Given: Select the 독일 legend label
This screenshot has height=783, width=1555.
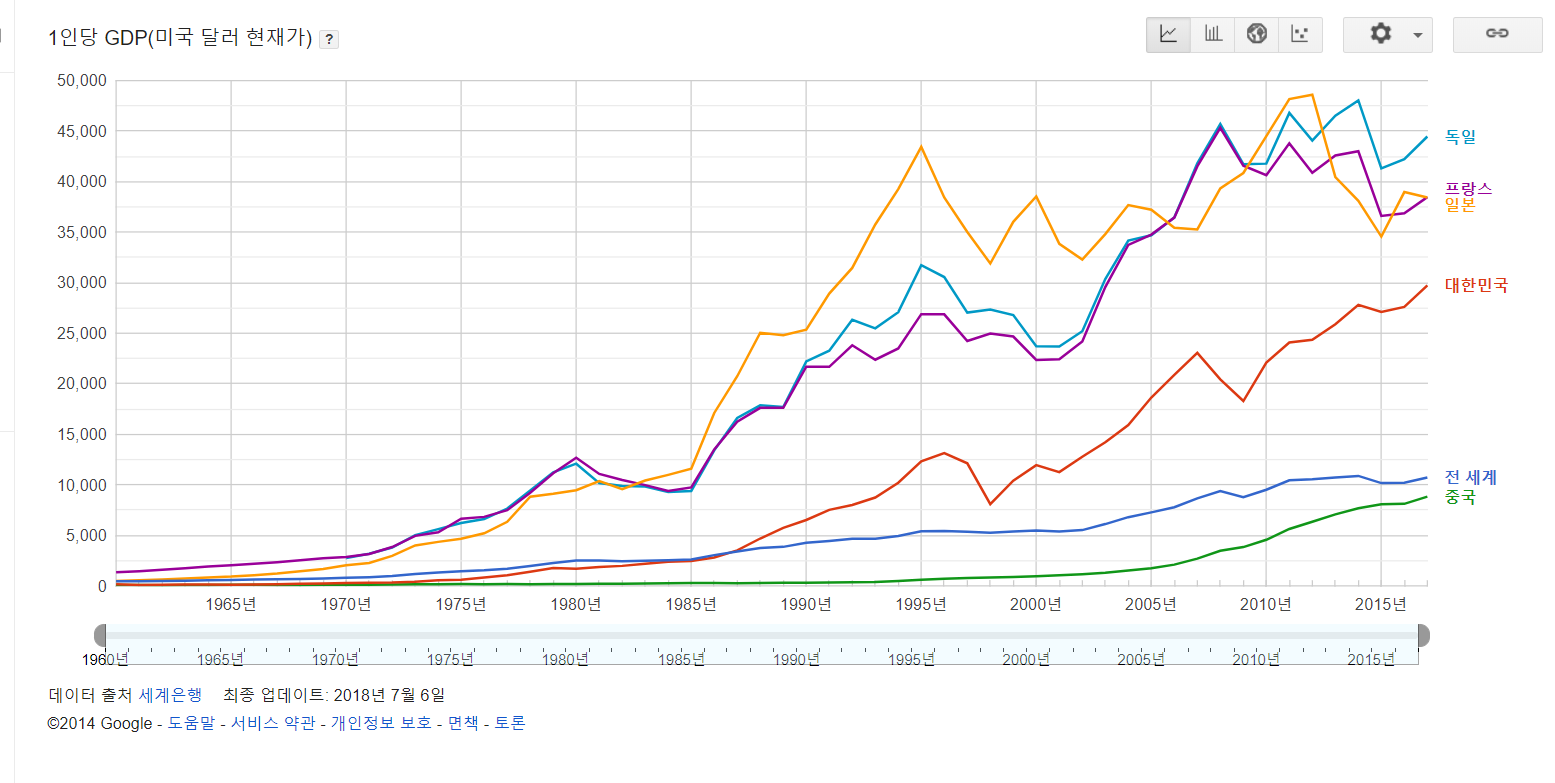Looking at the screenshot, I should [x=1460, y=137].
